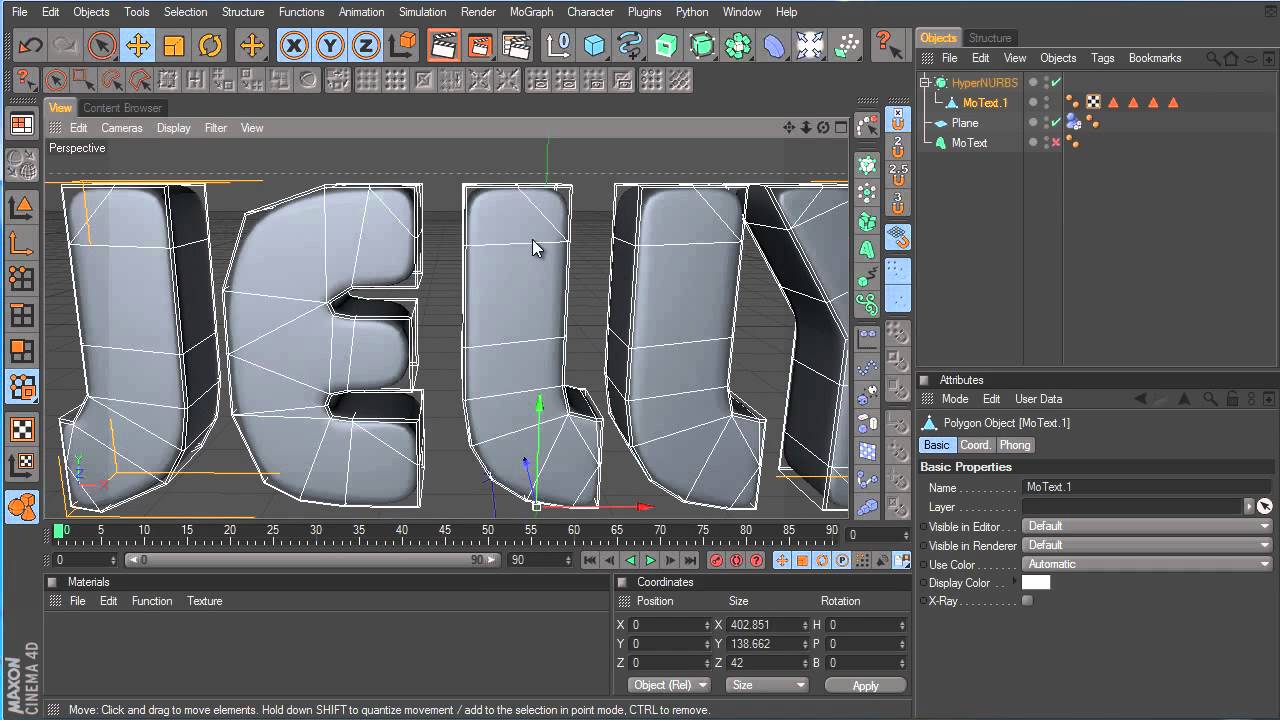Screen dimensions: 1280x720
Task: Activate the Scale tool
Action: tap(174, 45)
